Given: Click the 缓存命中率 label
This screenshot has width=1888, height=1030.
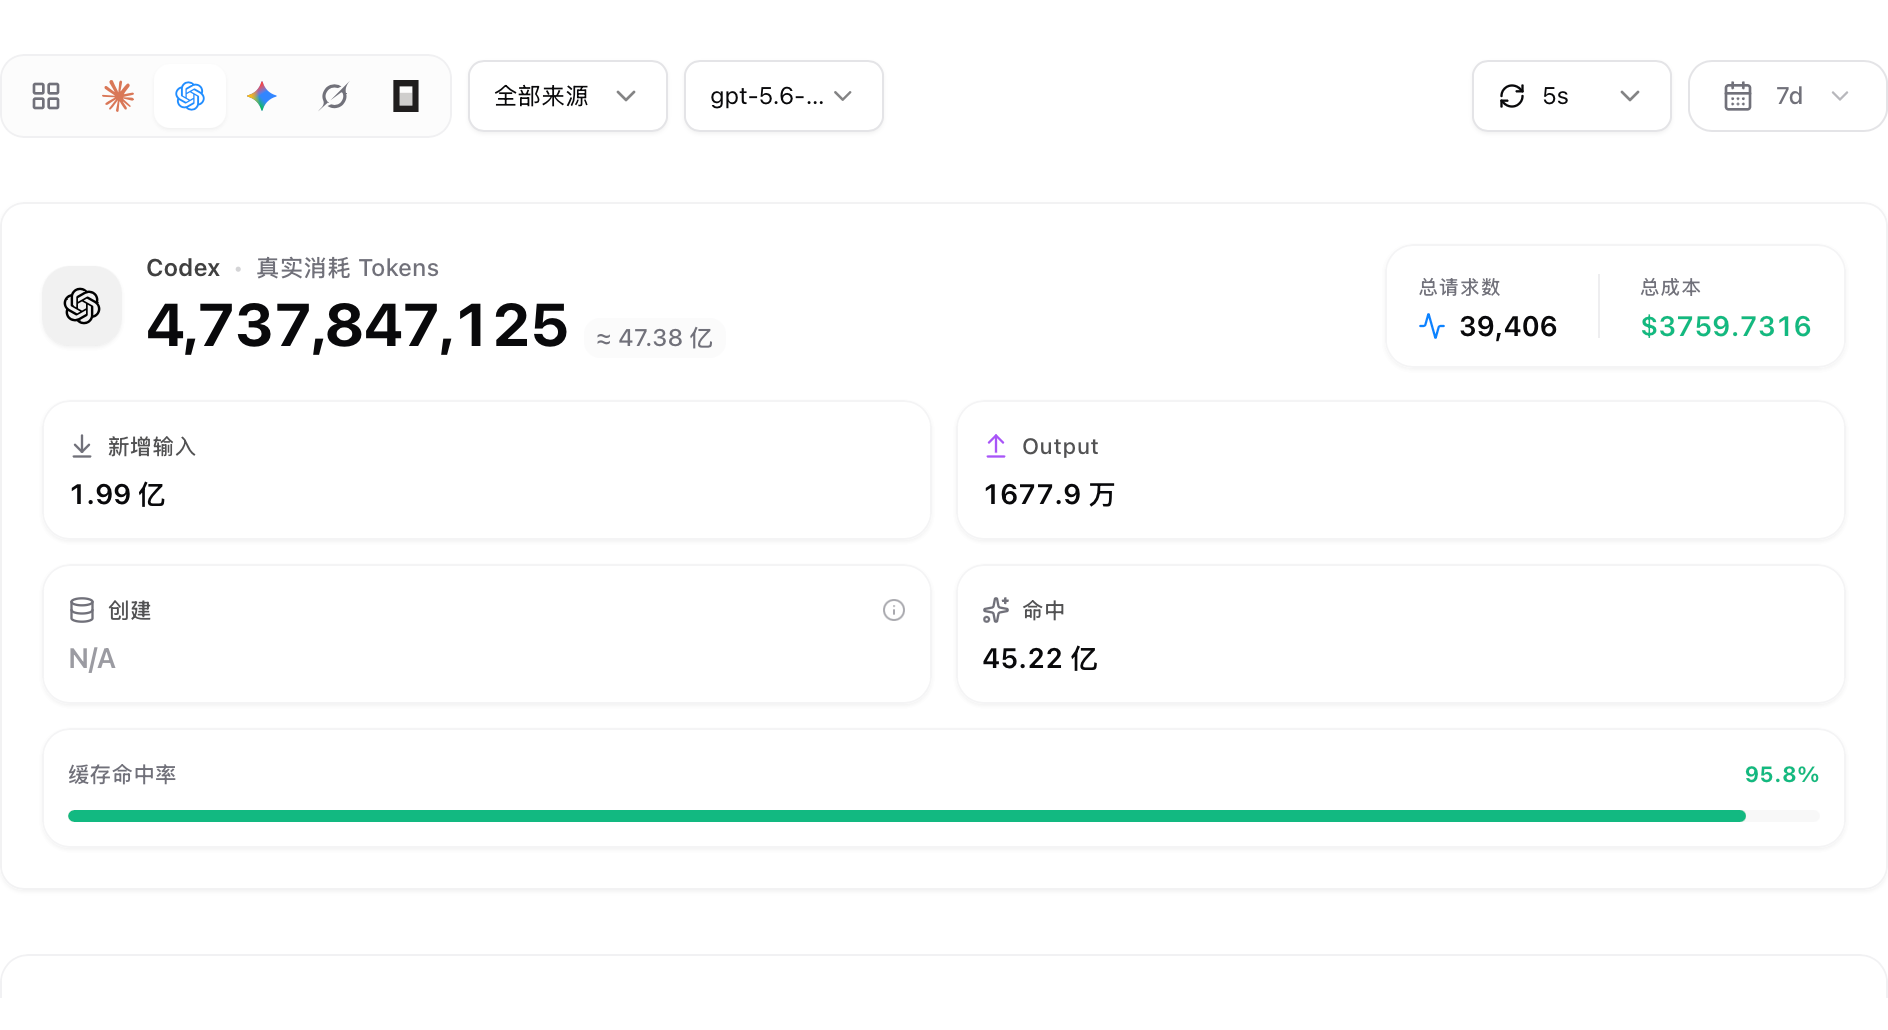Looking at the screenshot, I should 122,774.
